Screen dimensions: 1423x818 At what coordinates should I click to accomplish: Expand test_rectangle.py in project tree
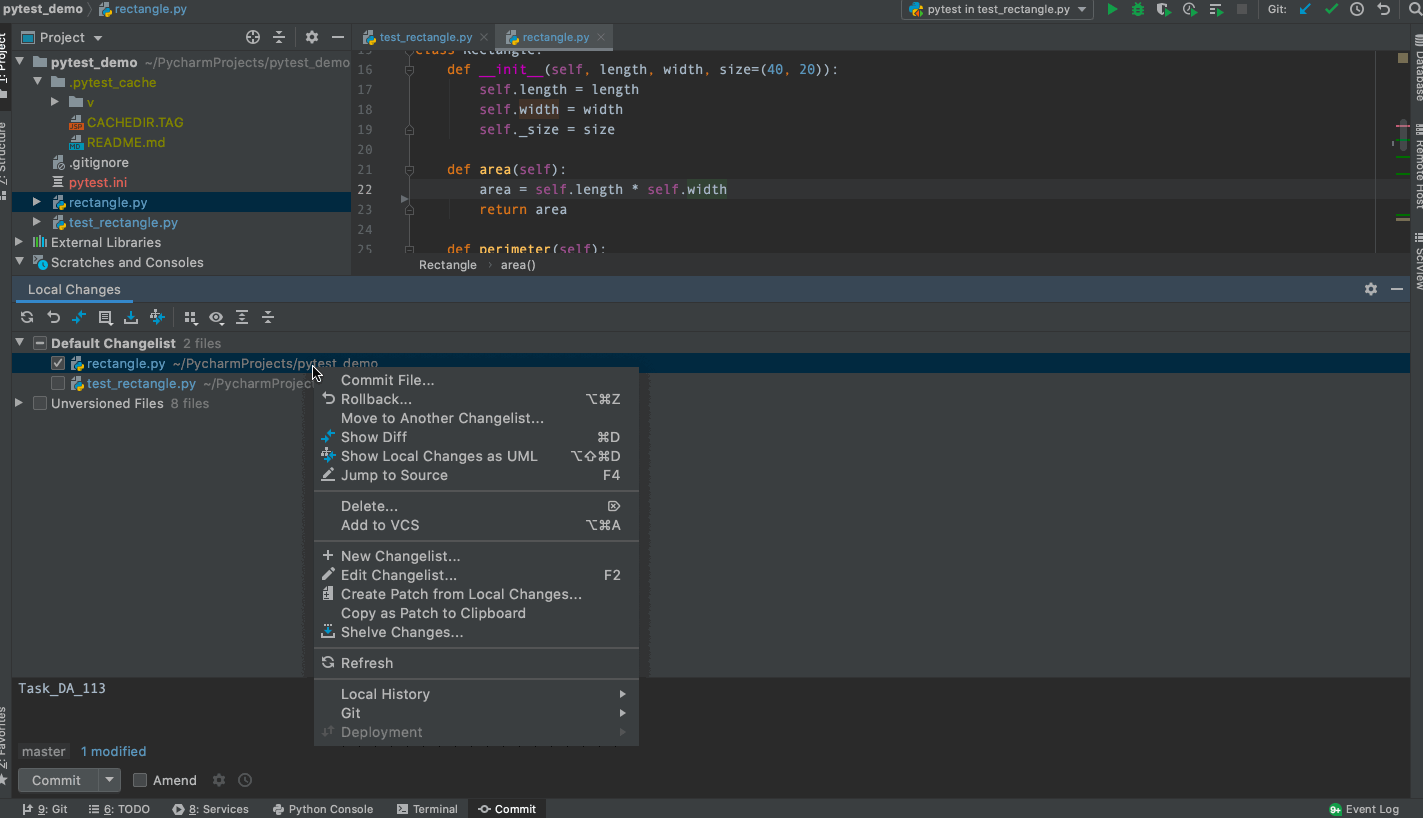click(37, 222)
